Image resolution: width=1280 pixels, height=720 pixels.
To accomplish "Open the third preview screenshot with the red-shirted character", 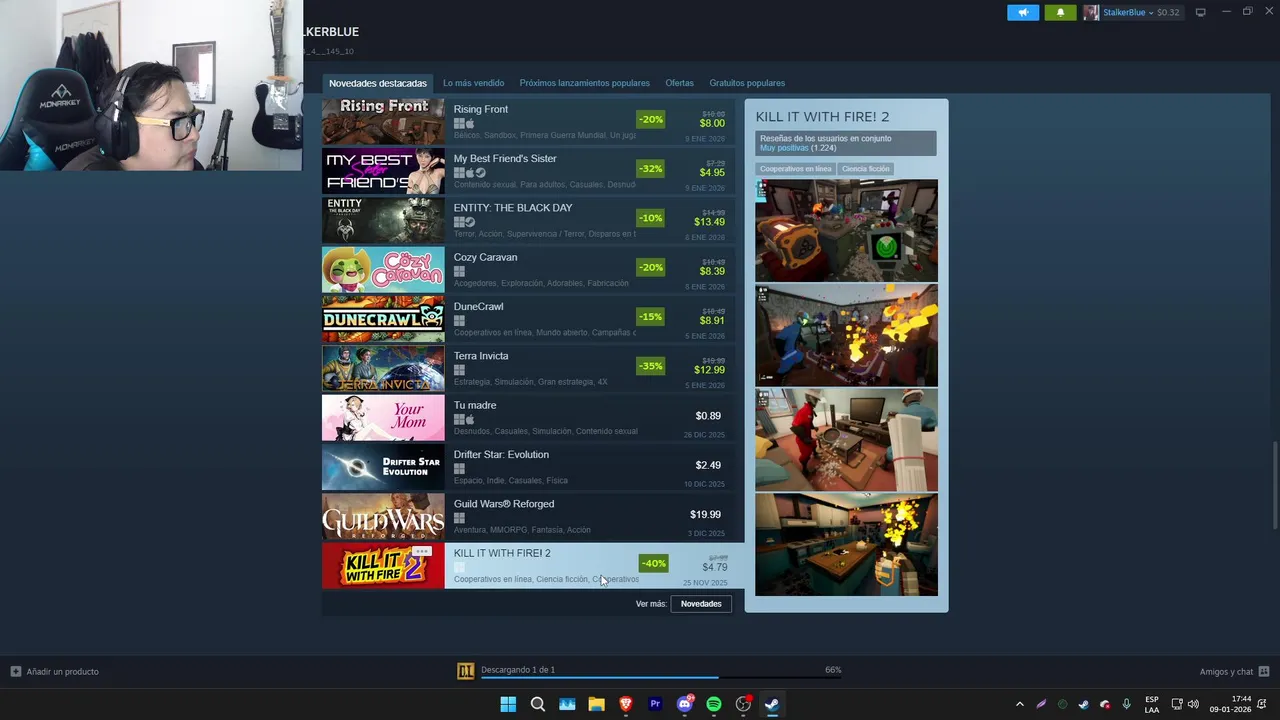I will click(x=846, y=439).
